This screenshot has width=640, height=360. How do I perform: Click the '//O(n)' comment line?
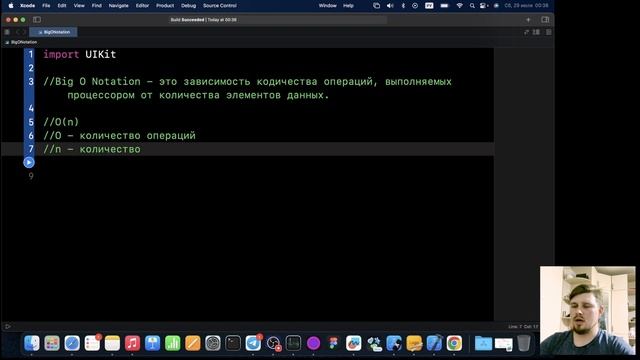[x=61, y=122]
